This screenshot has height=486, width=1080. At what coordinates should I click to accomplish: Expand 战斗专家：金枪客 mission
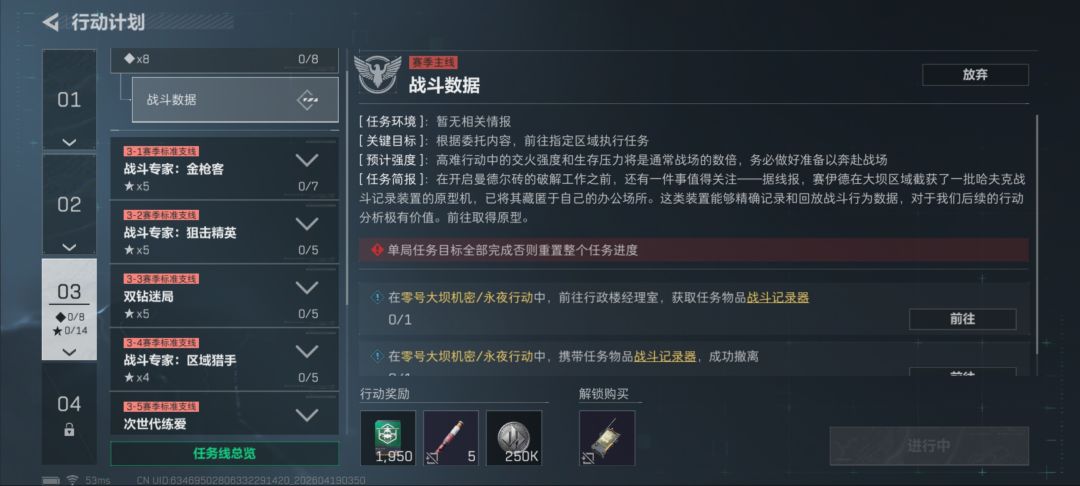pos(307,160)
